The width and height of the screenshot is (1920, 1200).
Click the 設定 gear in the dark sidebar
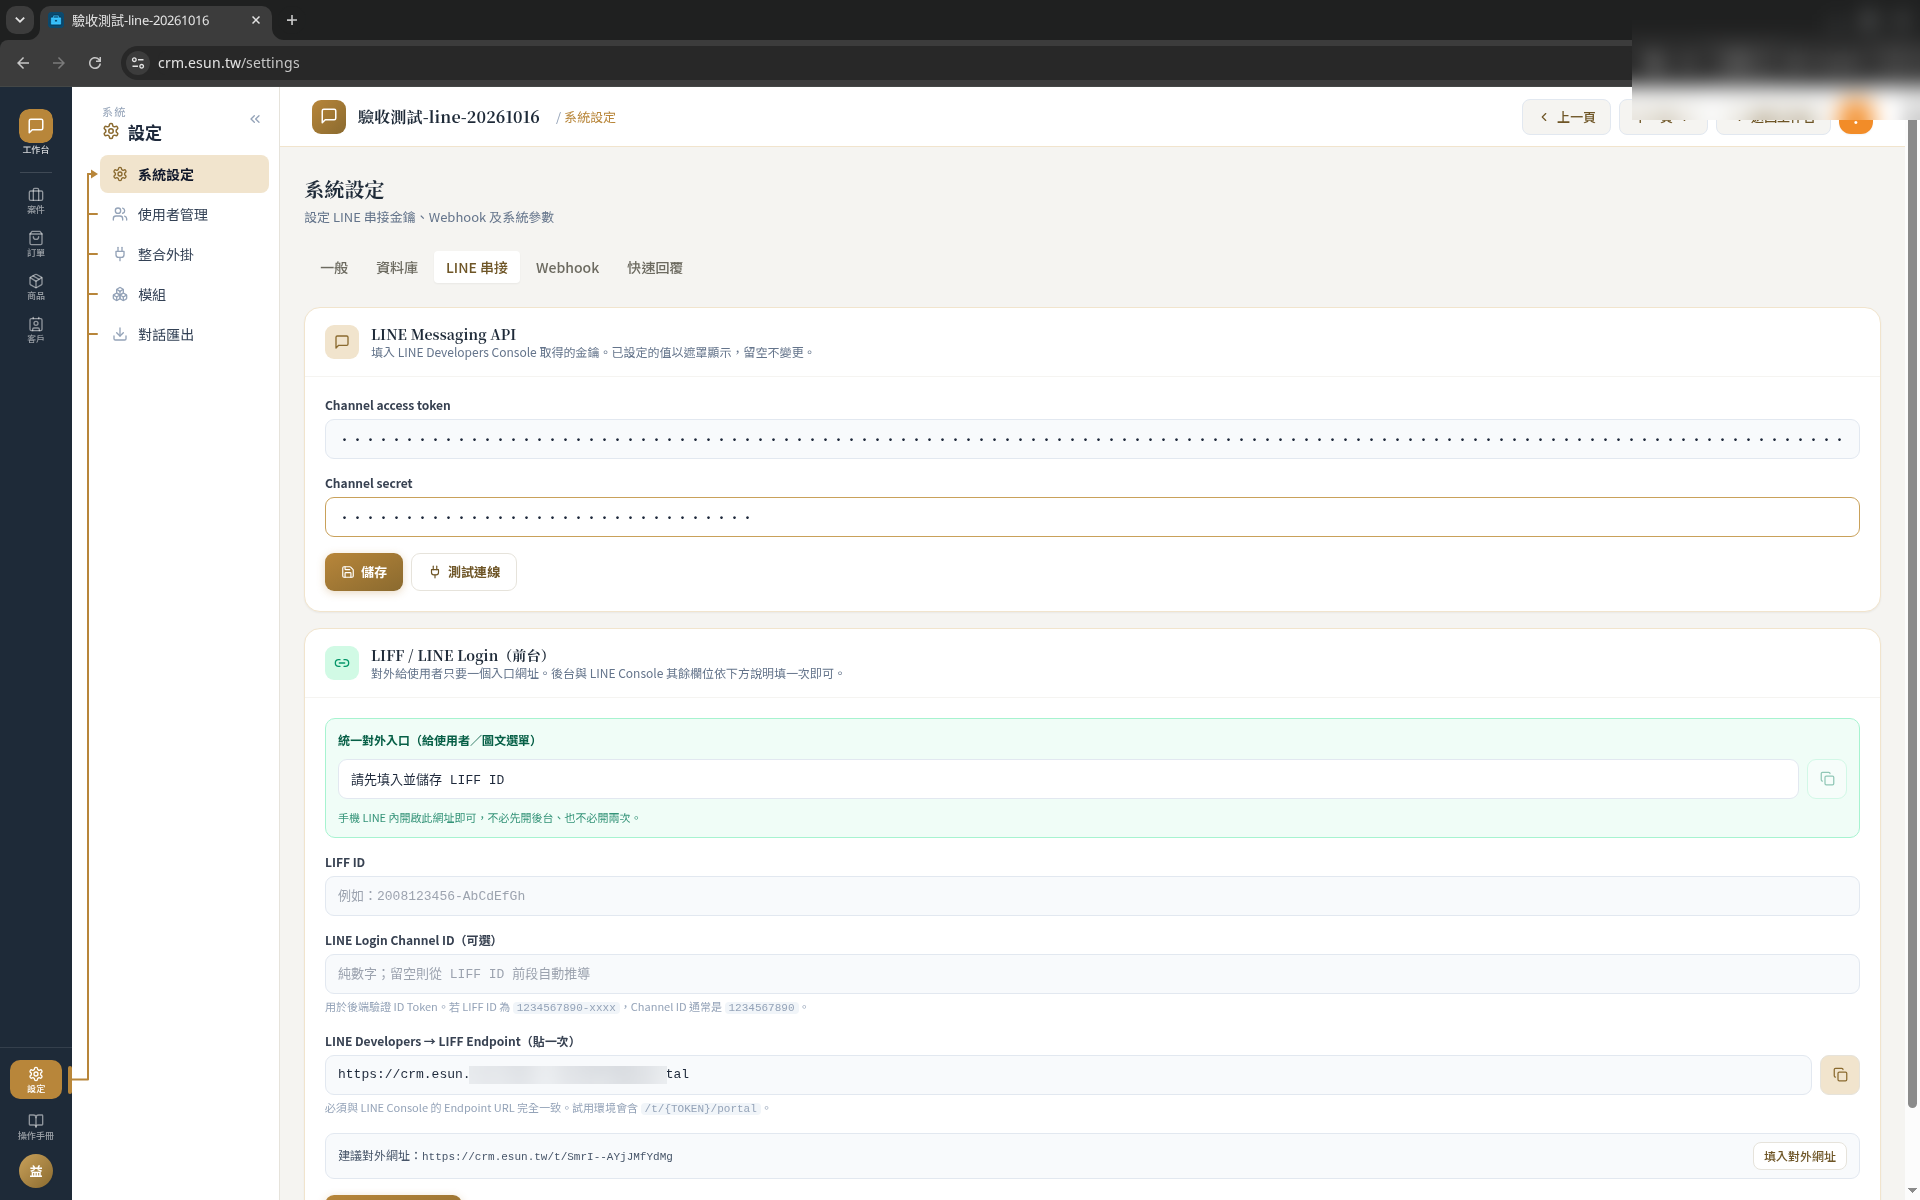click(x=36, y=1079)
